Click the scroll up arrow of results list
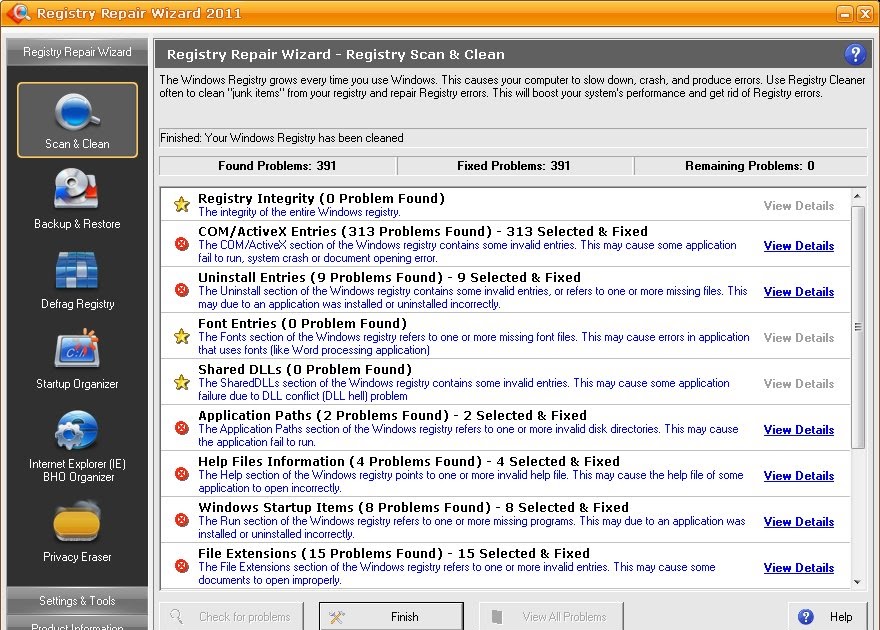Image resolution: width=880 pixels, height=630 pixels. [x=857, y=196]
